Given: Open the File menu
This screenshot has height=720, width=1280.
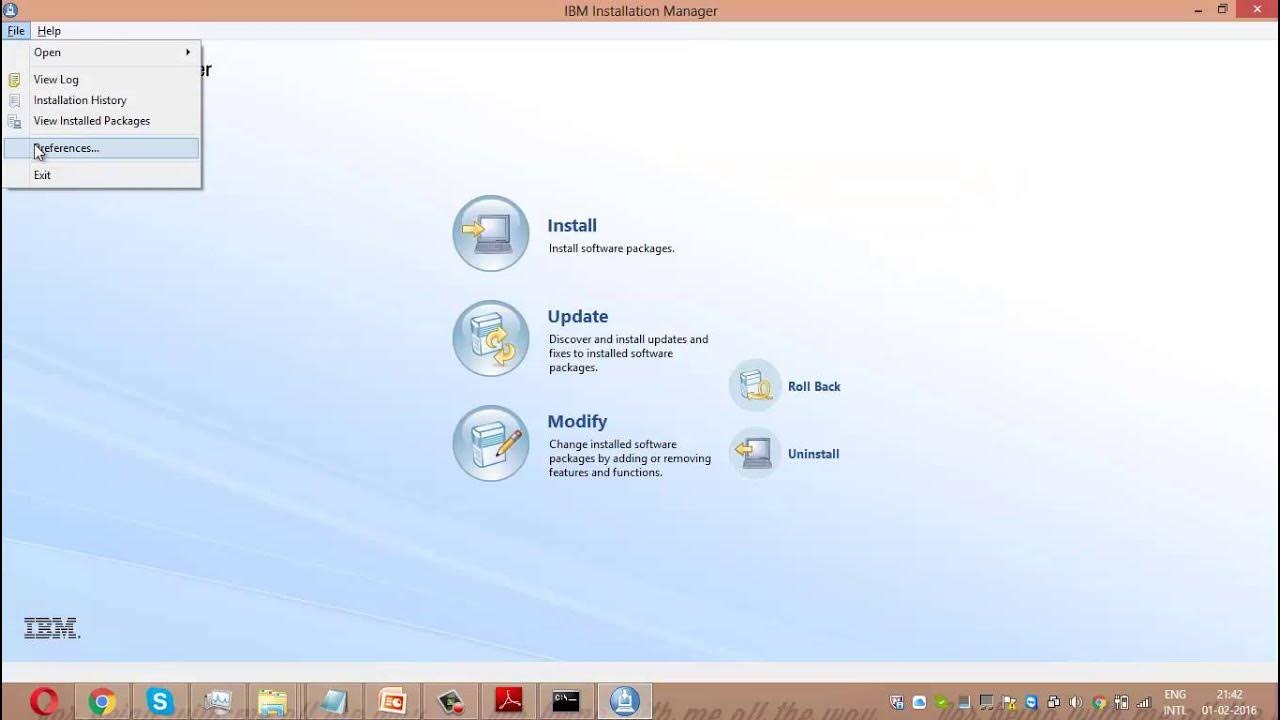Looking at the screenshot, I should (x=16, y=31).
